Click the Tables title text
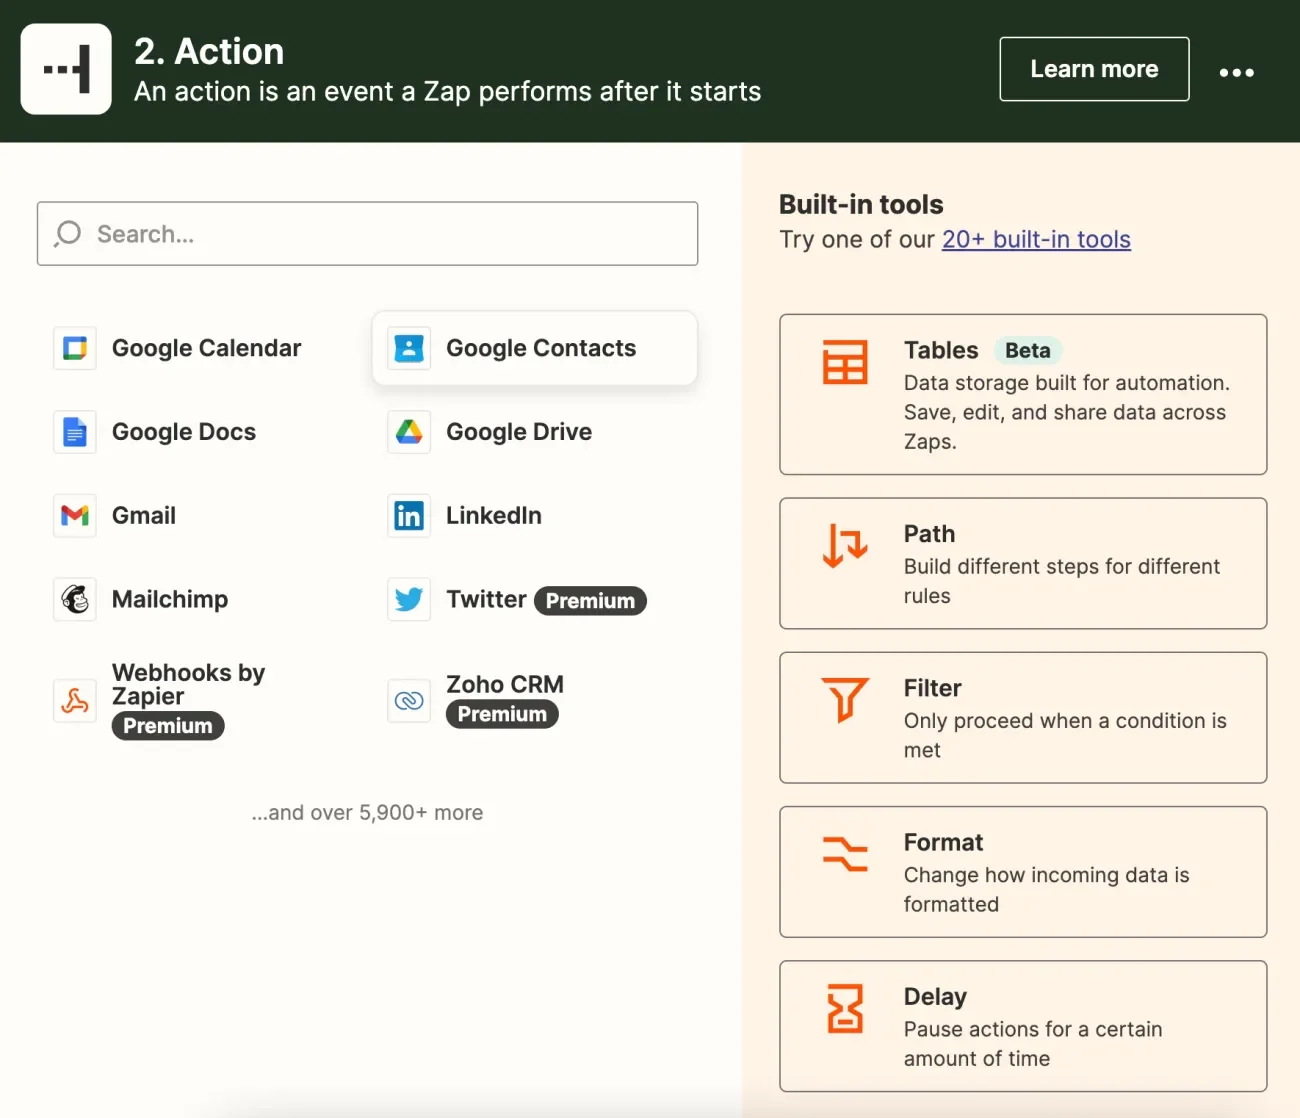1300x1118 pixels. click(941, 350)
